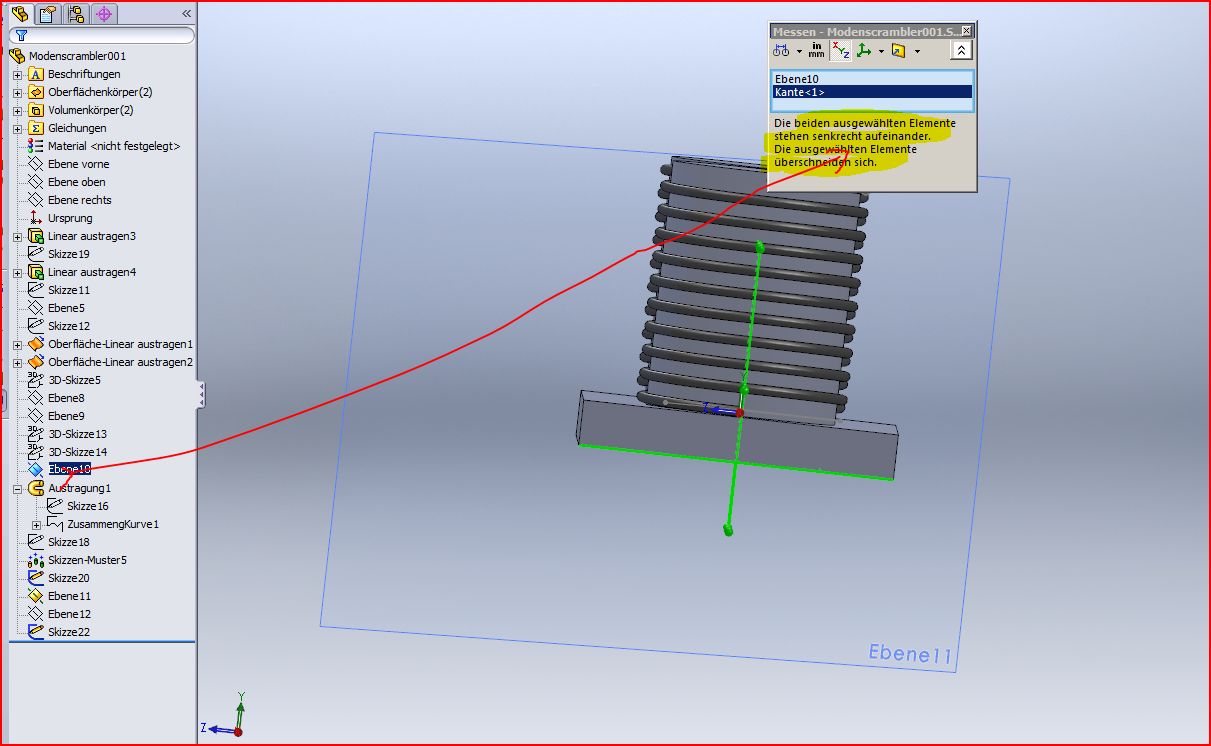Select Skizze19 sketch
The image size is (1211, 746).
[68, 254]
